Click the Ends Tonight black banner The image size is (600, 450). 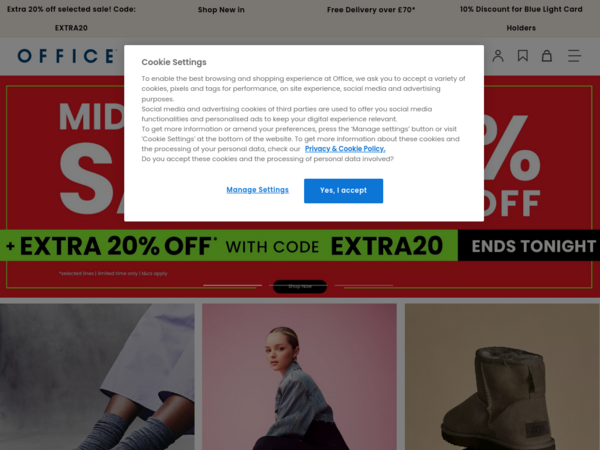pos(529,245)
